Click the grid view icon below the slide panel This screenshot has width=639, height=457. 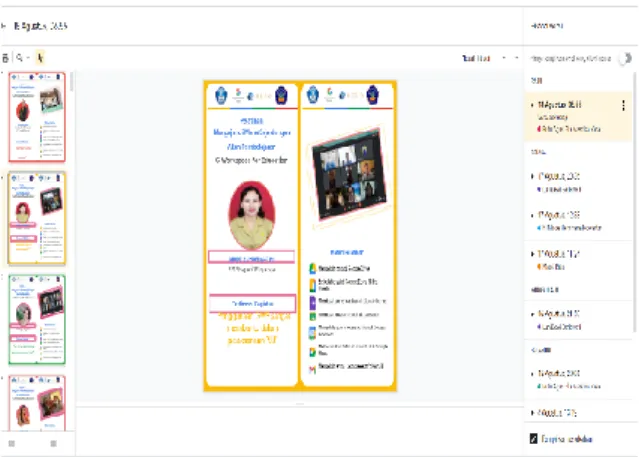tap(53, 444)
